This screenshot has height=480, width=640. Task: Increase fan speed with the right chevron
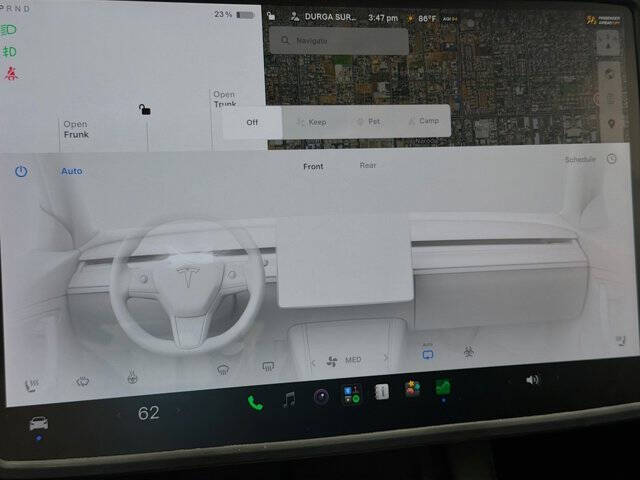386,358
